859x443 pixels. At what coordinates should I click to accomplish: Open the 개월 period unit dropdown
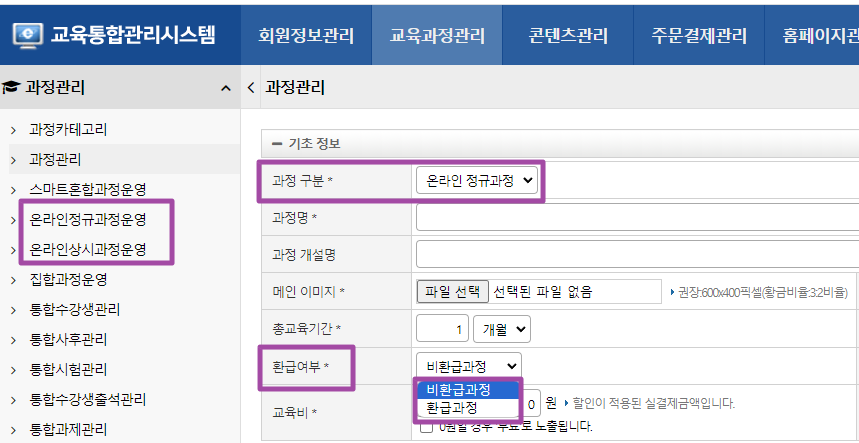point(506,328)
